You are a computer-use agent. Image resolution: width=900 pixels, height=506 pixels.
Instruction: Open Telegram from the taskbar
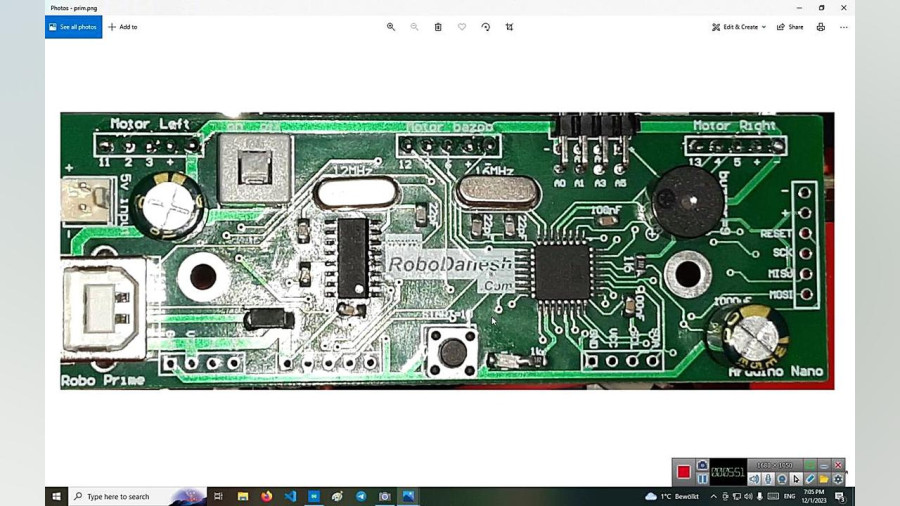(361, 496)
